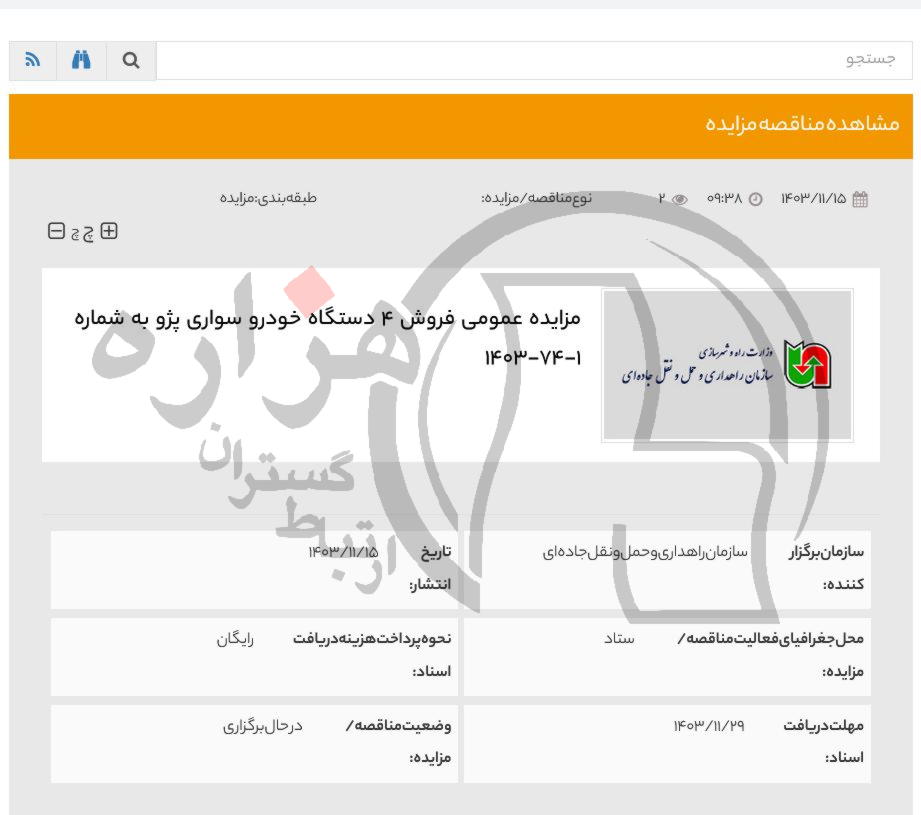Screen dimensions: 921x815
Task: Select the binoculars advanced search icon
Action: pyautogui.click(x=82, y=60)
